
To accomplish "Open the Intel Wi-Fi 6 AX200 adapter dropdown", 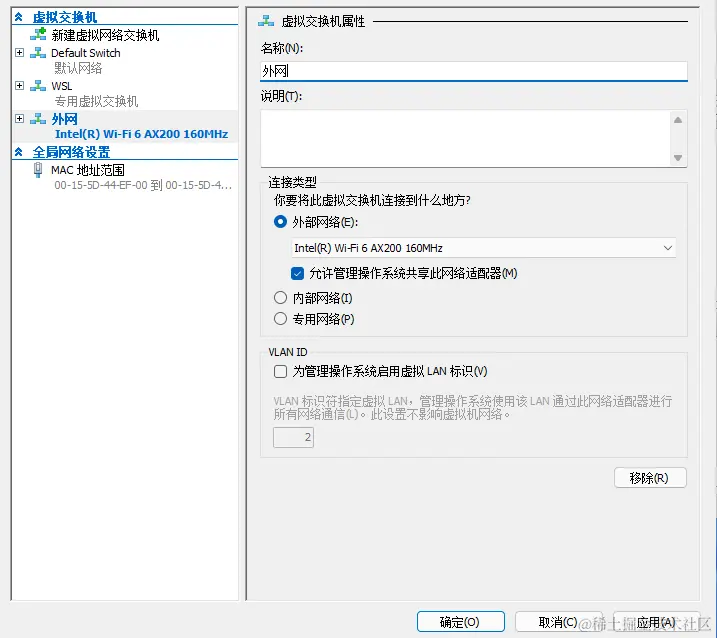I will (x=484, y=248).
